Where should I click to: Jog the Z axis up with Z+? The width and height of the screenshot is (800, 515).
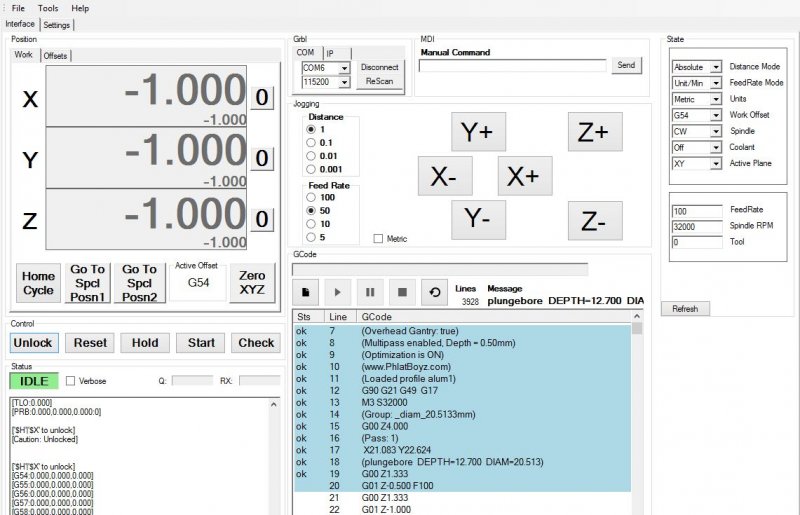tap(595, 133)
